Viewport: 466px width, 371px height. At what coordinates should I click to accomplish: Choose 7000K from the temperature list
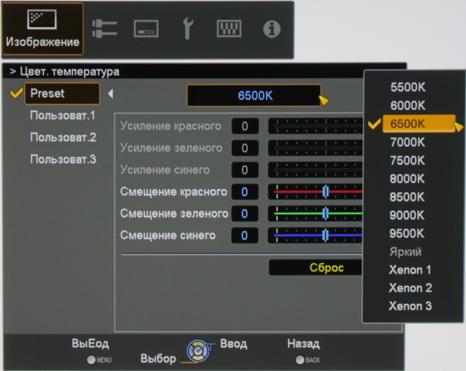(x=408, y=142)
